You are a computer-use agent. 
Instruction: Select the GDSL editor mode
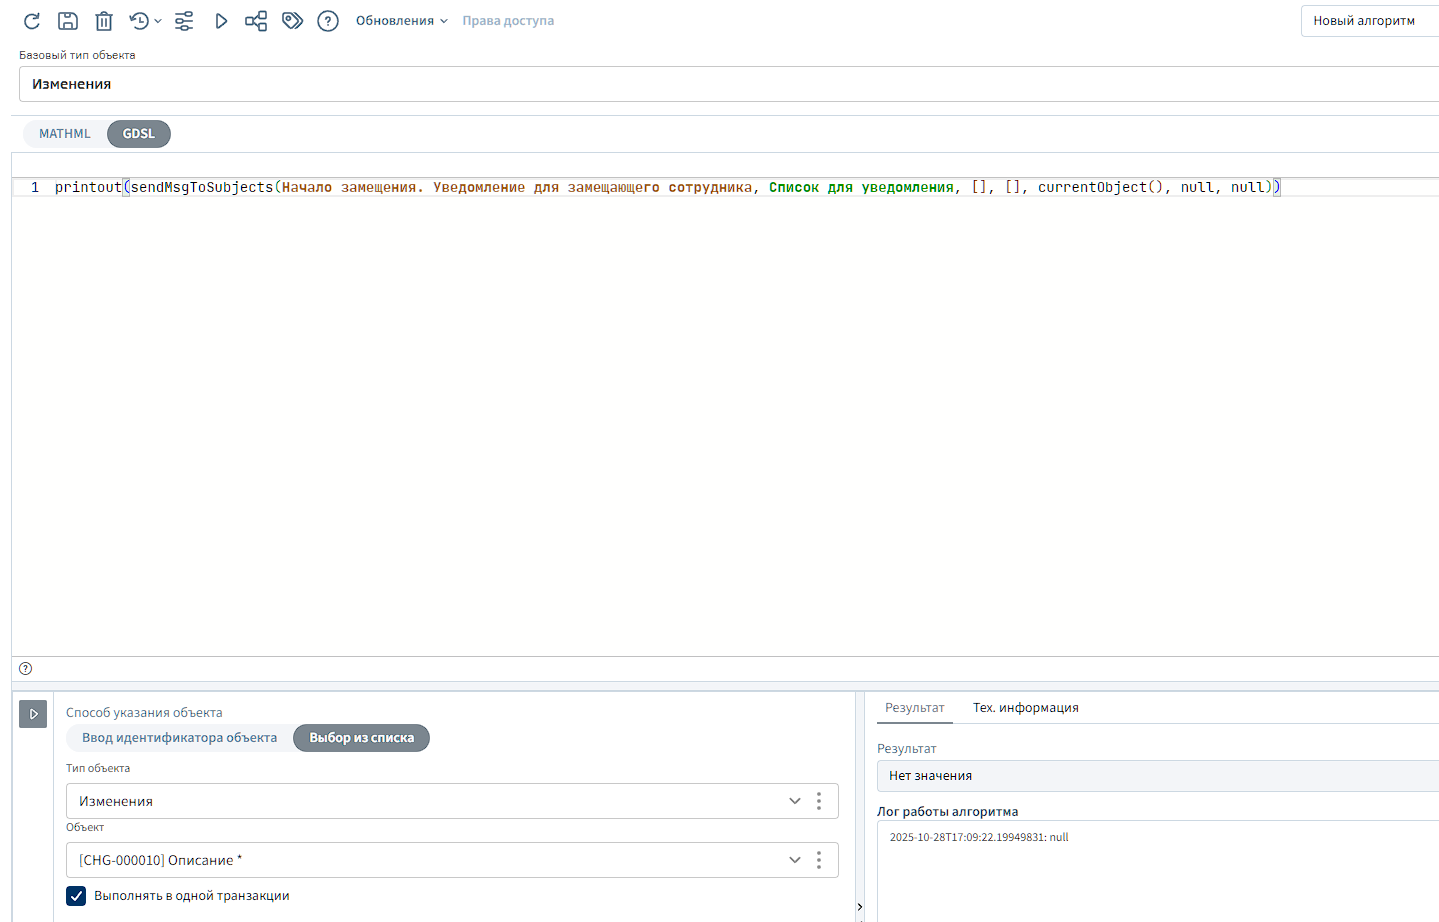[x=139, y=134]
